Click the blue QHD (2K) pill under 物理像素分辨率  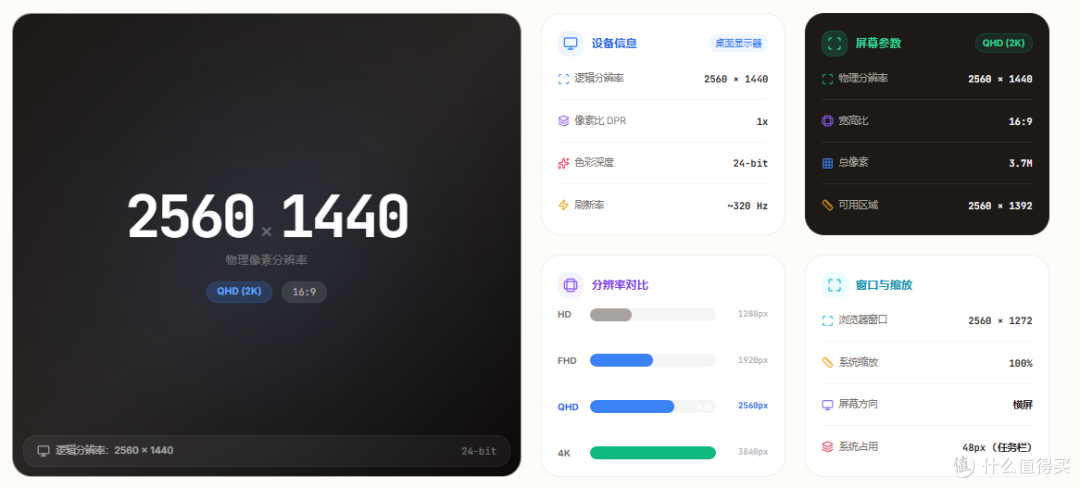tap(239, 291)
